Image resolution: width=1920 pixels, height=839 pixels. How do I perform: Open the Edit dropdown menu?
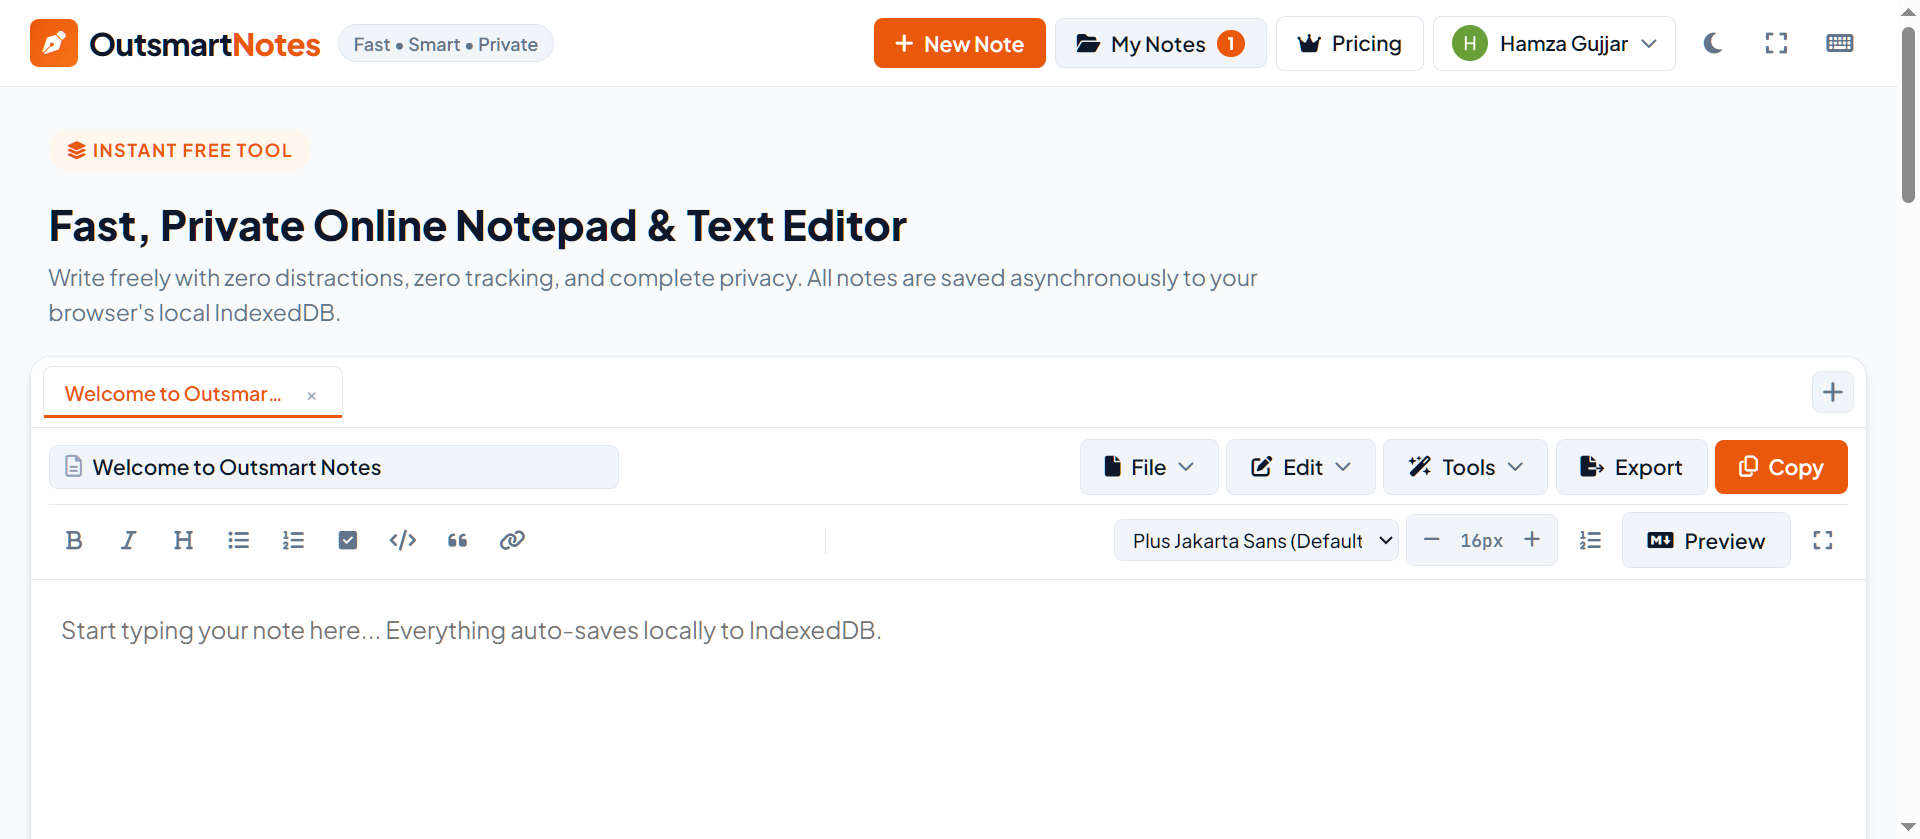[1301, 467]
